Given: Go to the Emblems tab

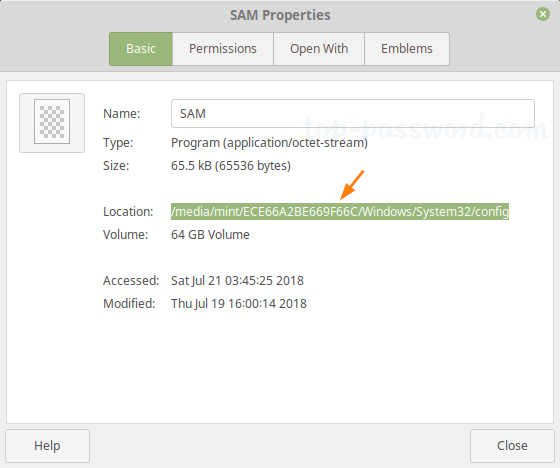Looking at the screenshot, I should point(407,49).
